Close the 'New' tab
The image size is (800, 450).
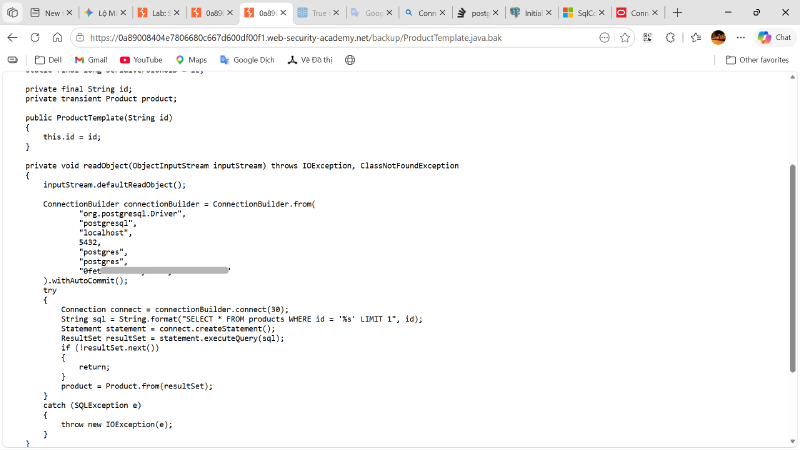tap(69, 13)
